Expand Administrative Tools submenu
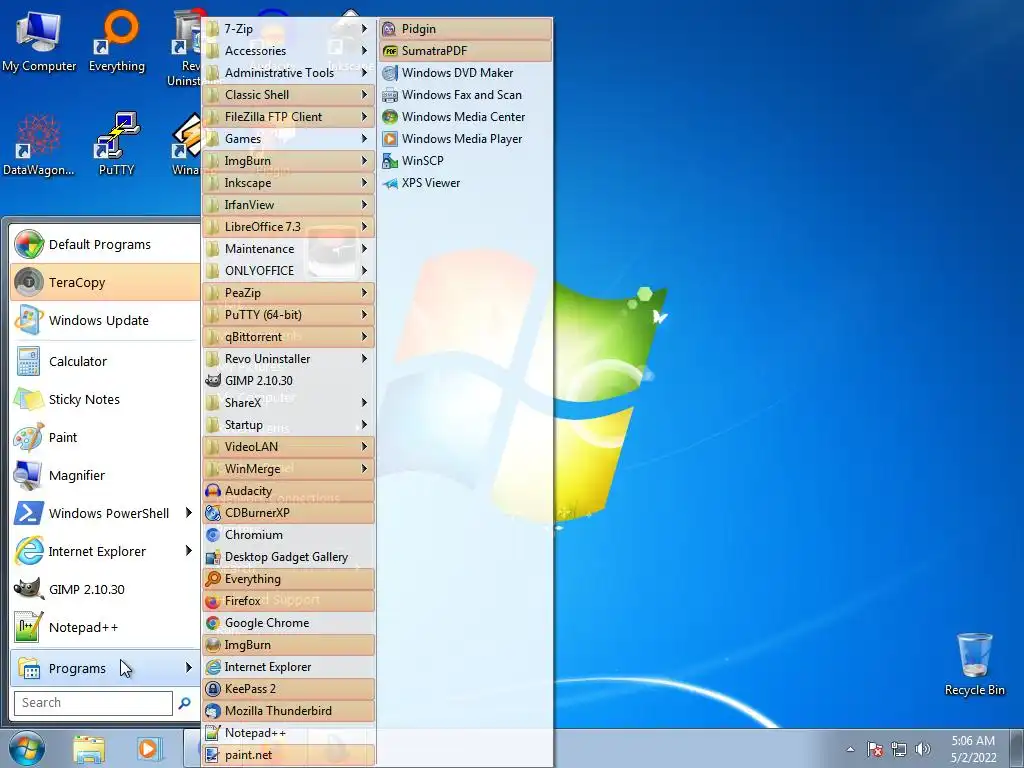1024x768 pixels. (x=289, y=72)
